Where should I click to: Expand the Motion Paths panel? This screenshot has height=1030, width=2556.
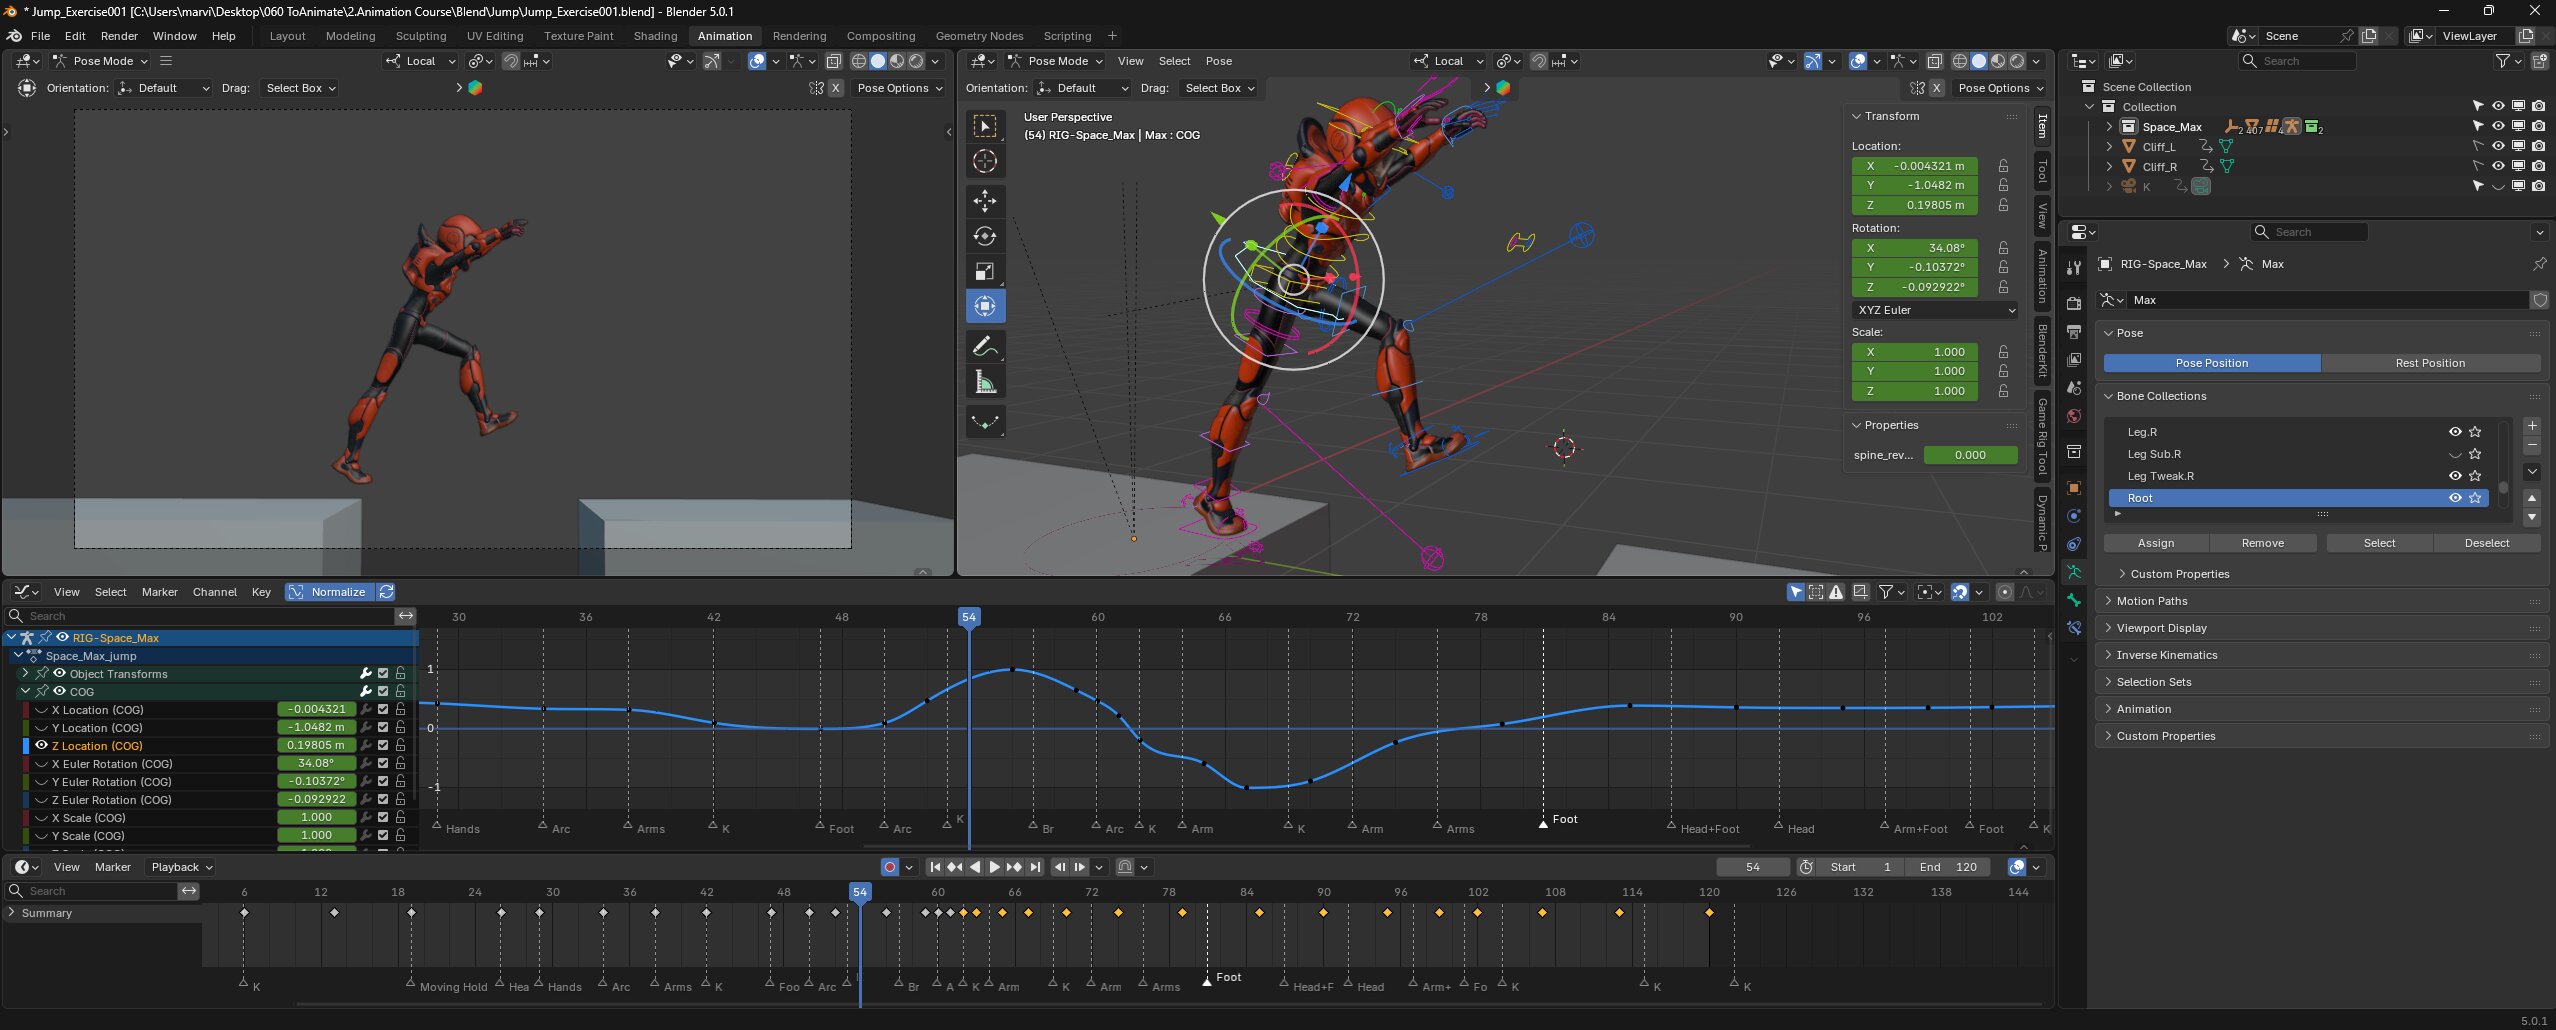pyautogui.click(x=2152, y=601)
